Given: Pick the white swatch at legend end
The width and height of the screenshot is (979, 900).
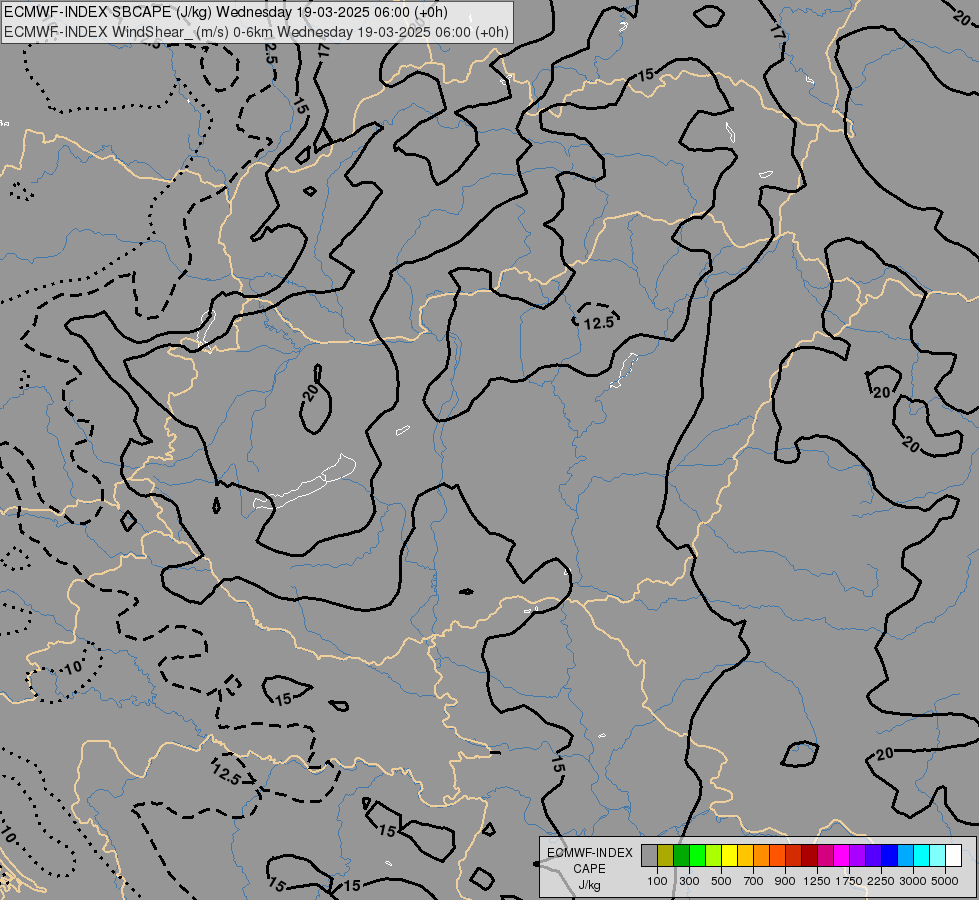Looking at the screenshot, I should pos(954,856).
